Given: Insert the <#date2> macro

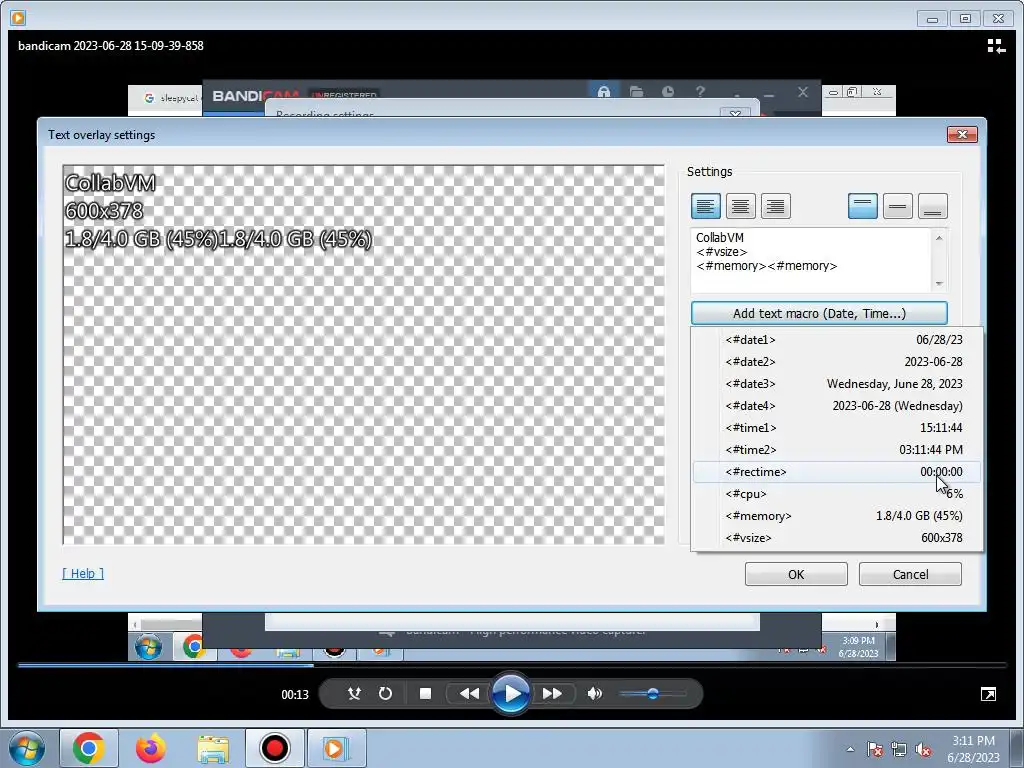Looking at the screenshot, I should 837,362.
